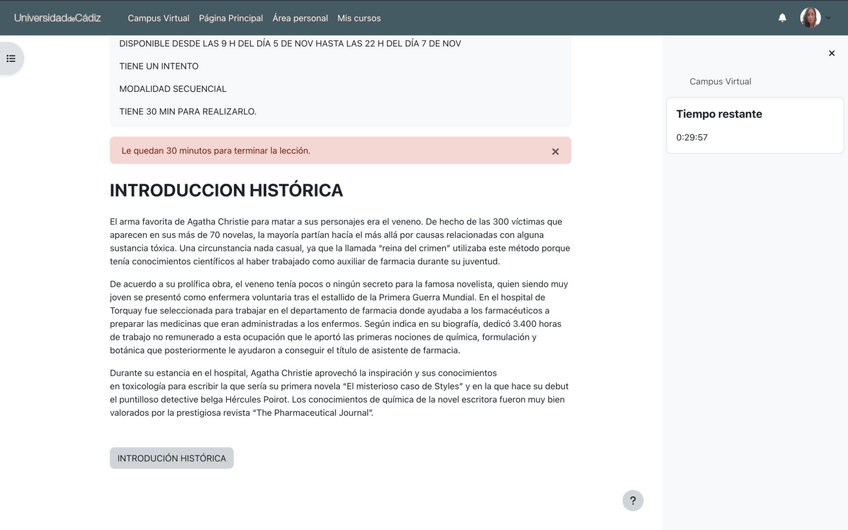Close the right block drawer
The height and width of the screenshot is (530, 848).
point(832,53)
